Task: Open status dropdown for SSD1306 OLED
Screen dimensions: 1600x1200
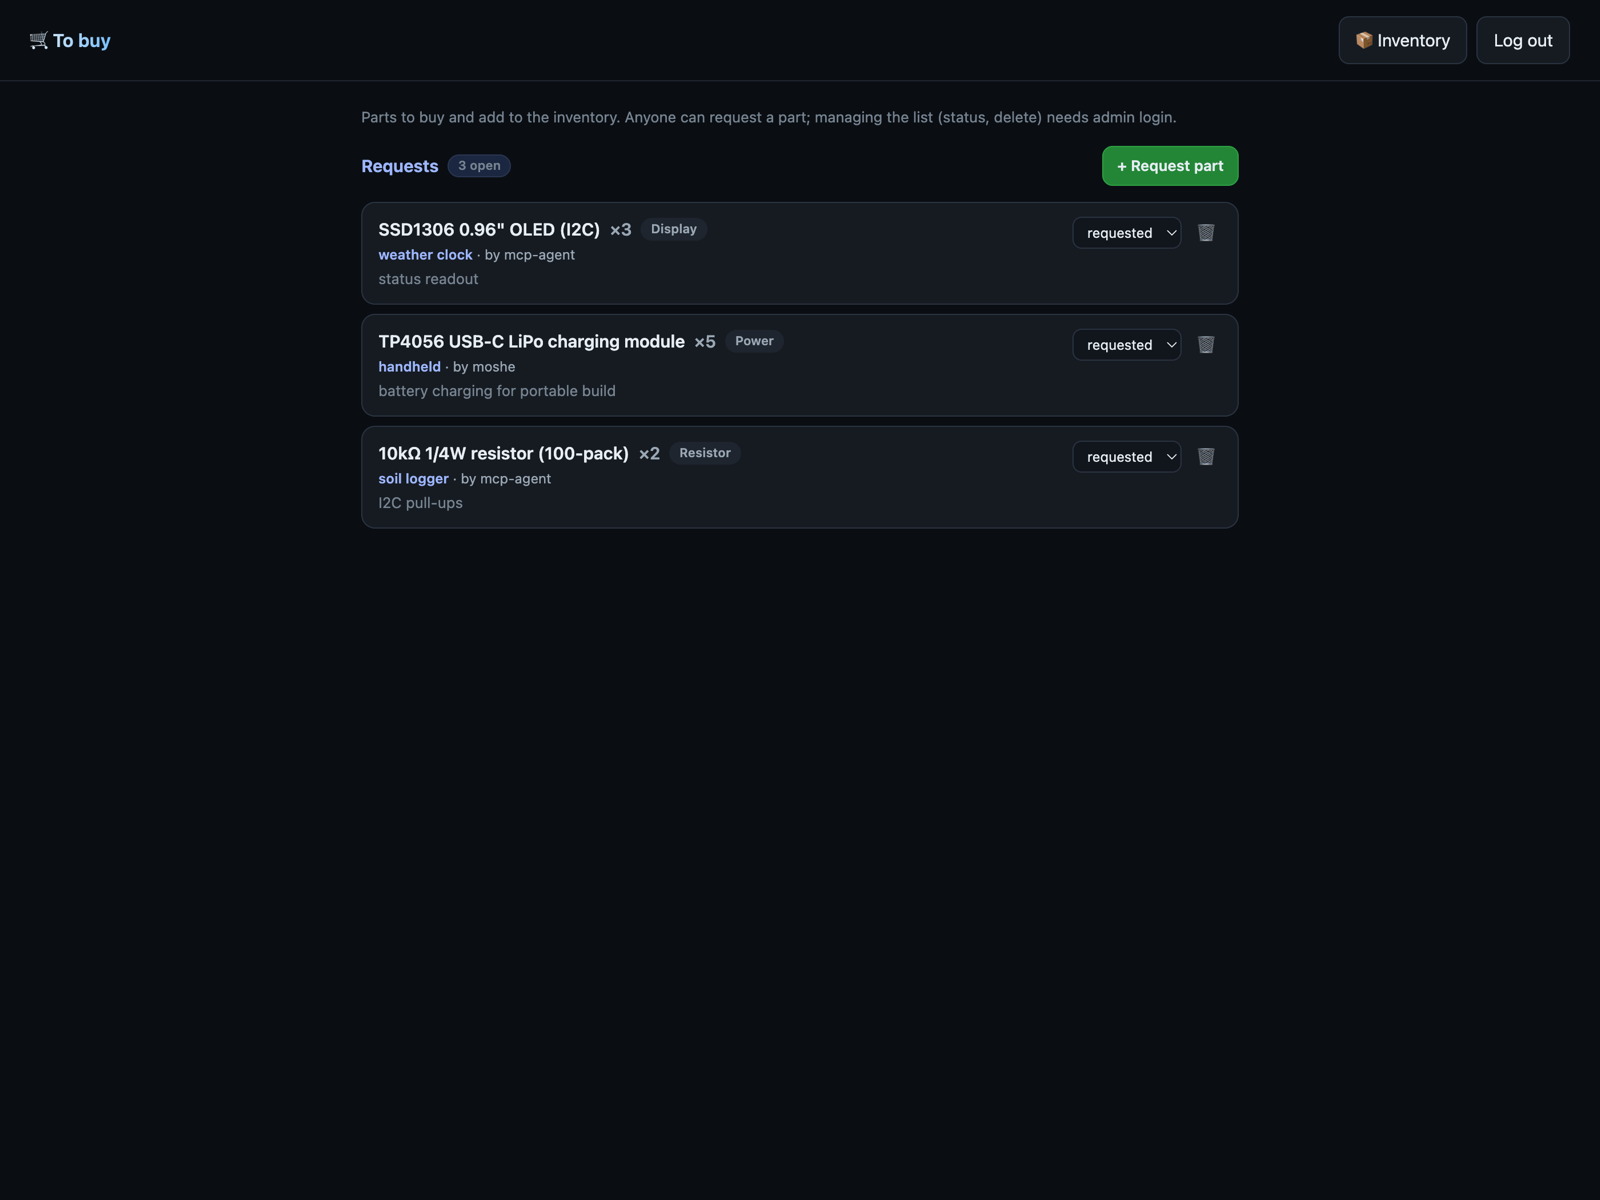Action: [x=1127, y=233]
